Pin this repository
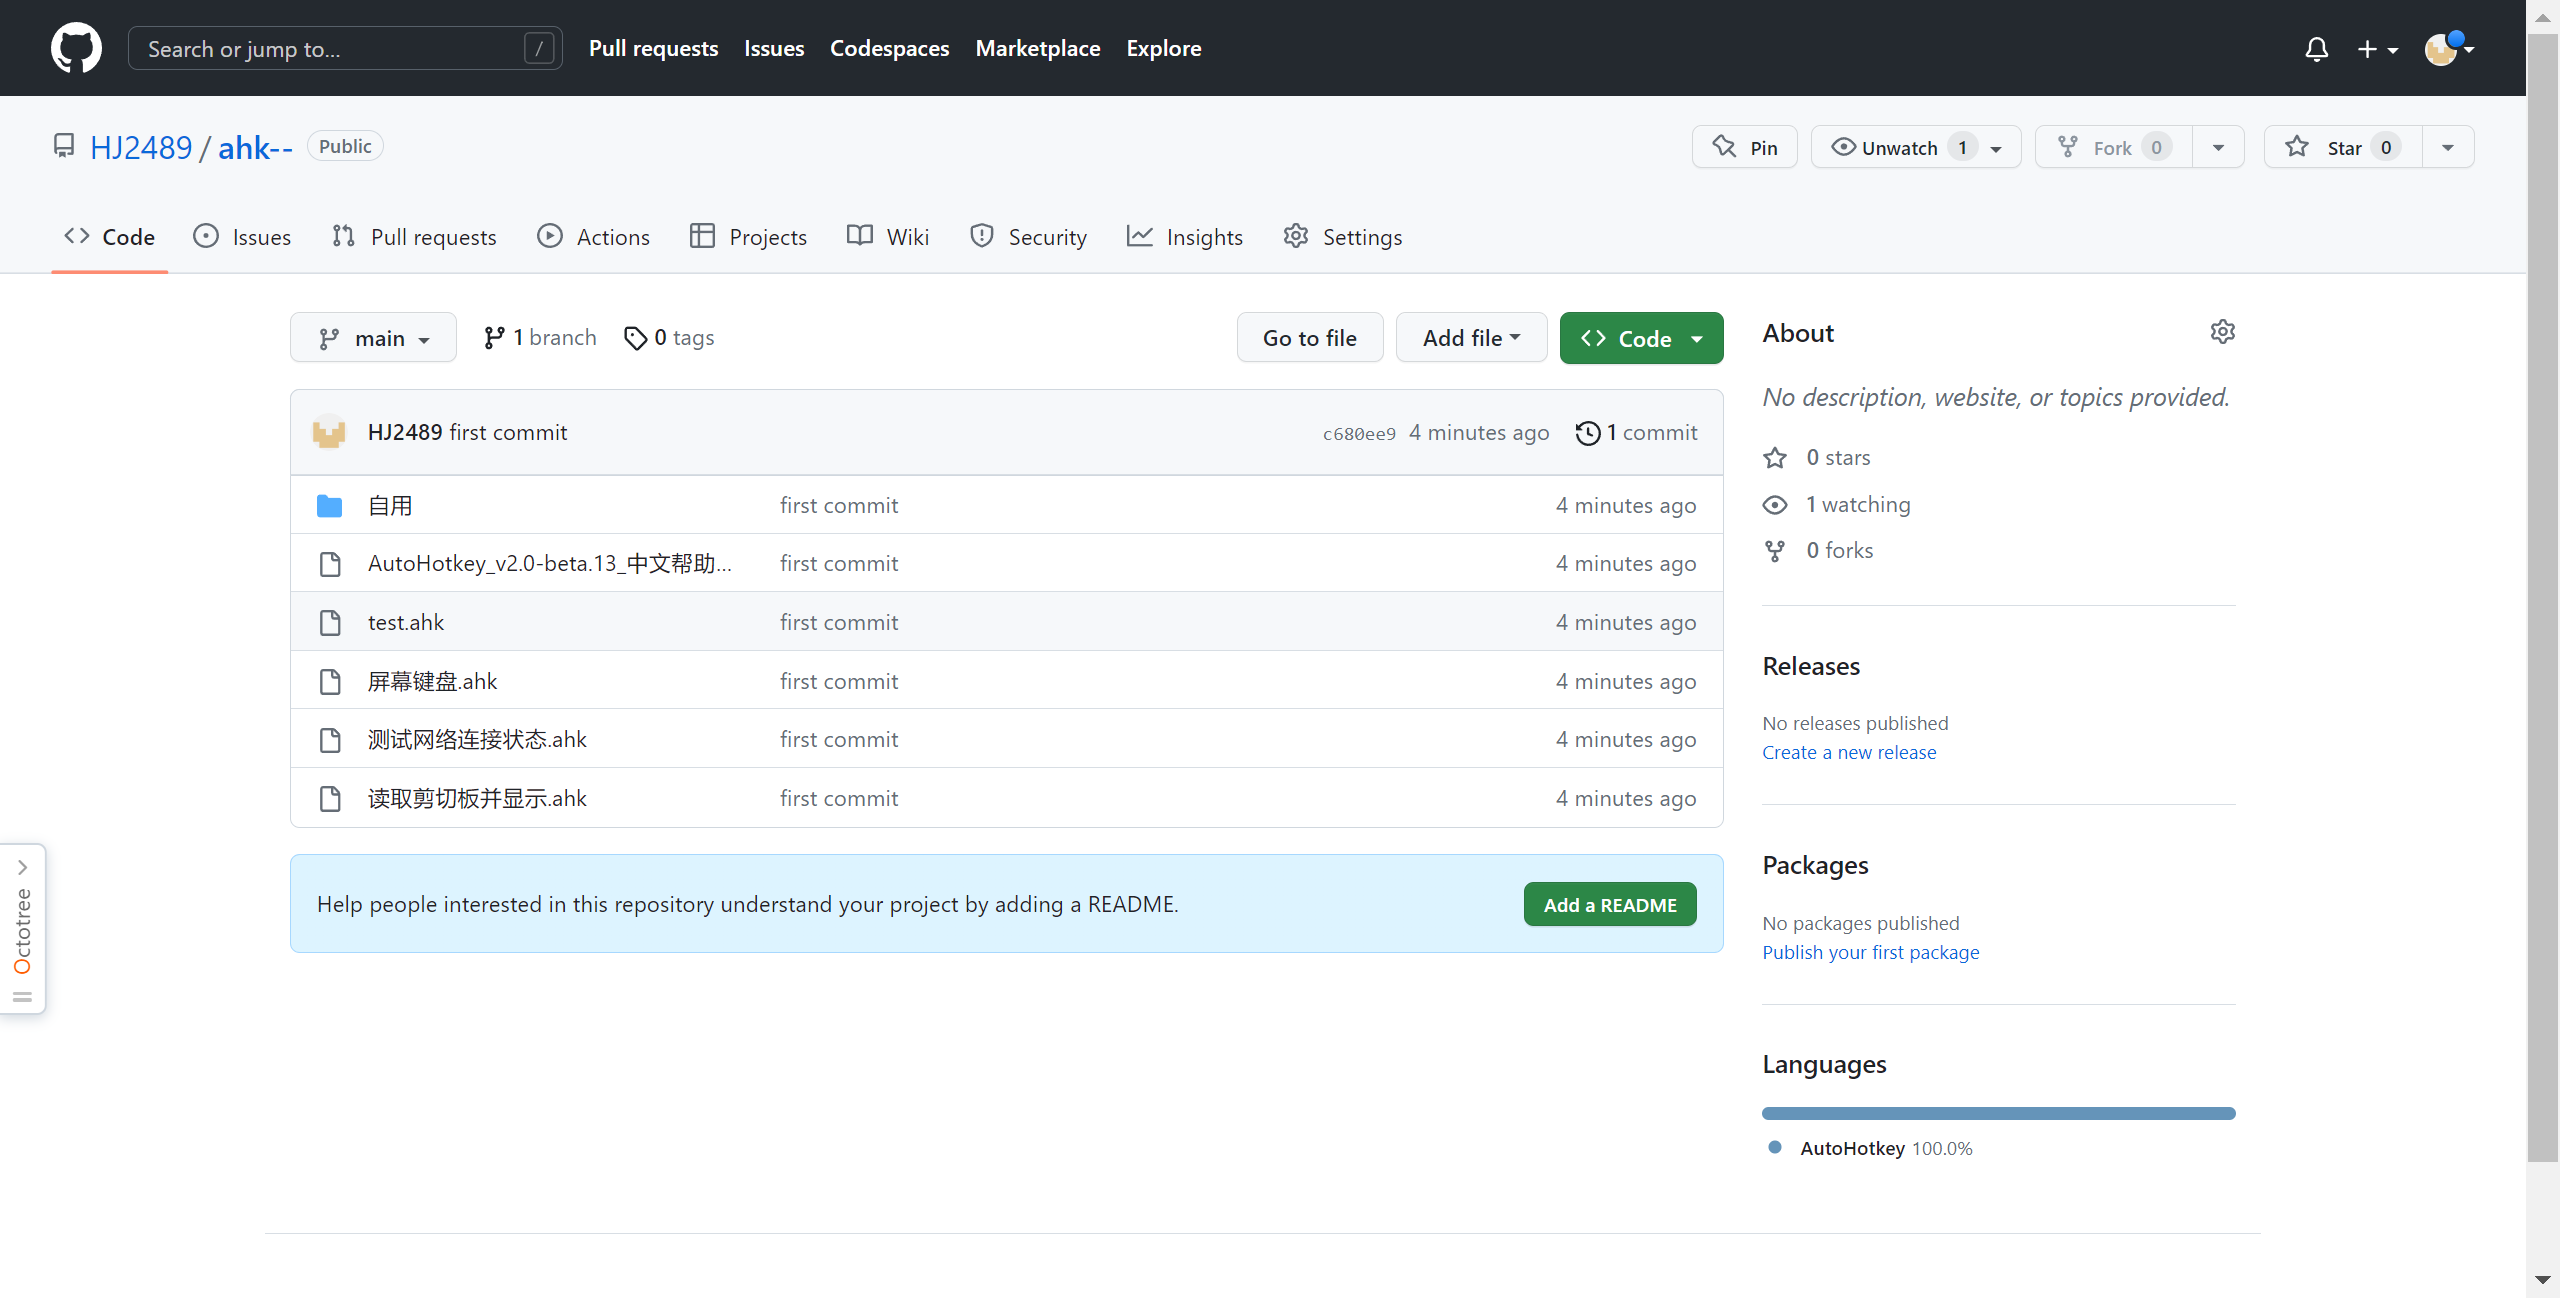This screenshot has width=2560, height=1298. point(1744,147)
